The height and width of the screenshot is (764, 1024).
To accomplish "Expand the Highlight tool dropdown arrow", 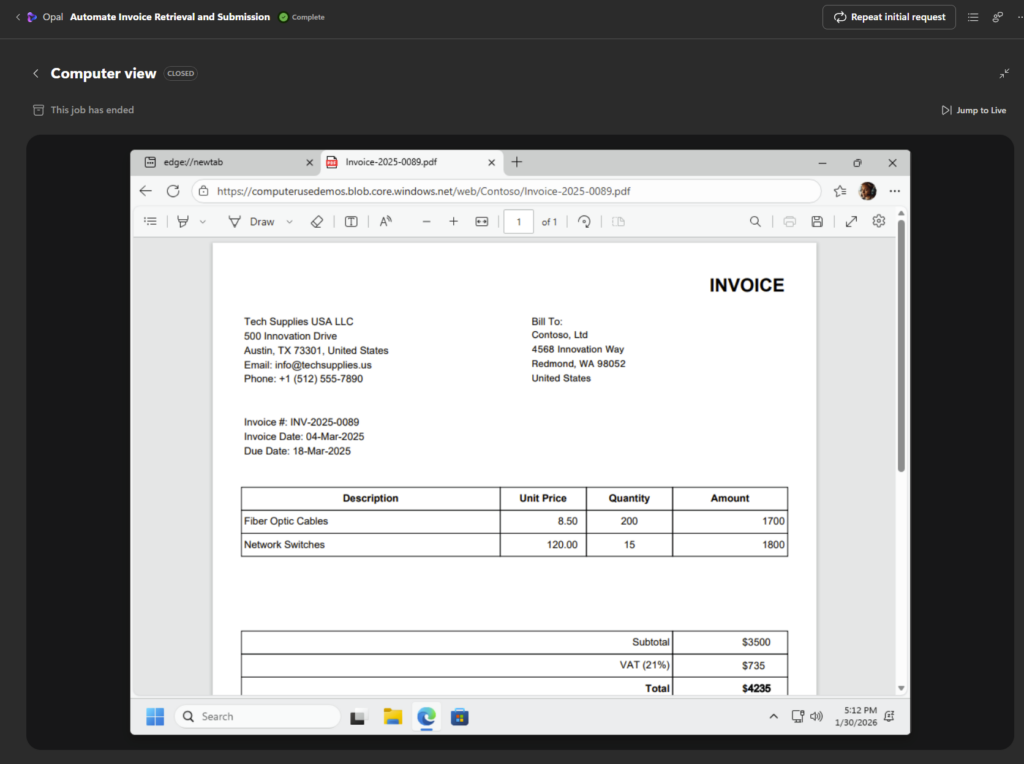I will (203, 222).
